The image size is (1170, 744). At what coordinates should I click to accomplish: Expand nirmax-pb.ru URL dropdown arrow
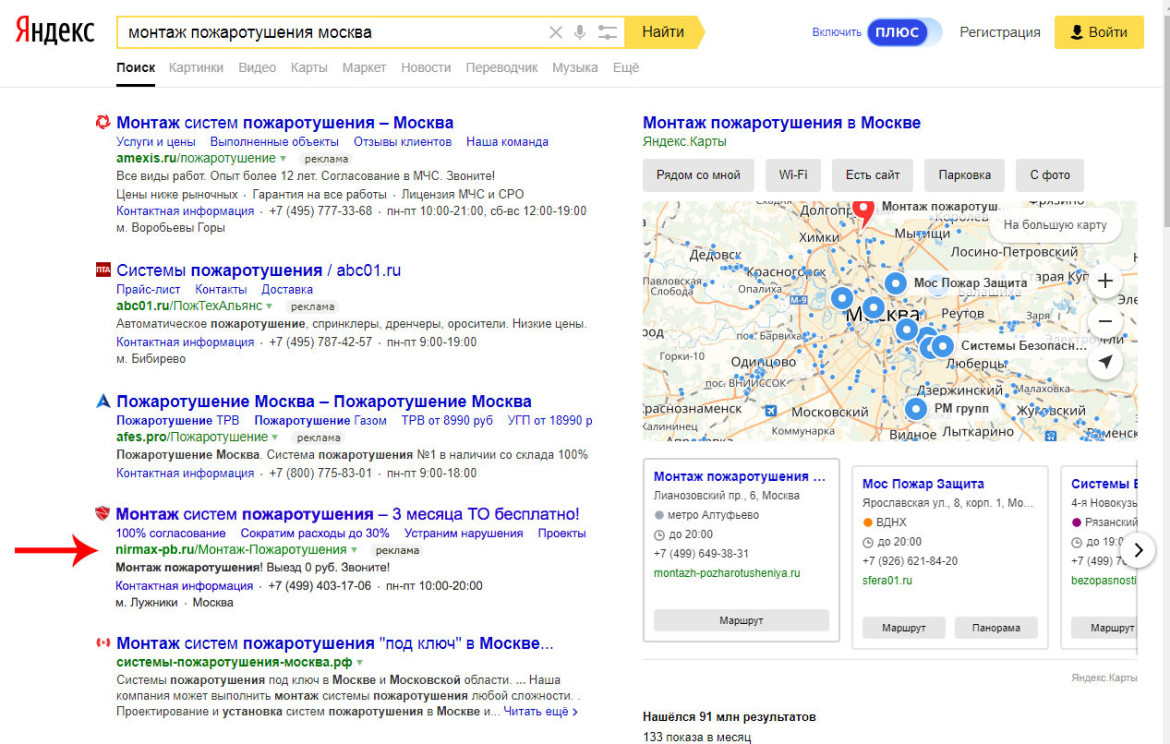354,550
